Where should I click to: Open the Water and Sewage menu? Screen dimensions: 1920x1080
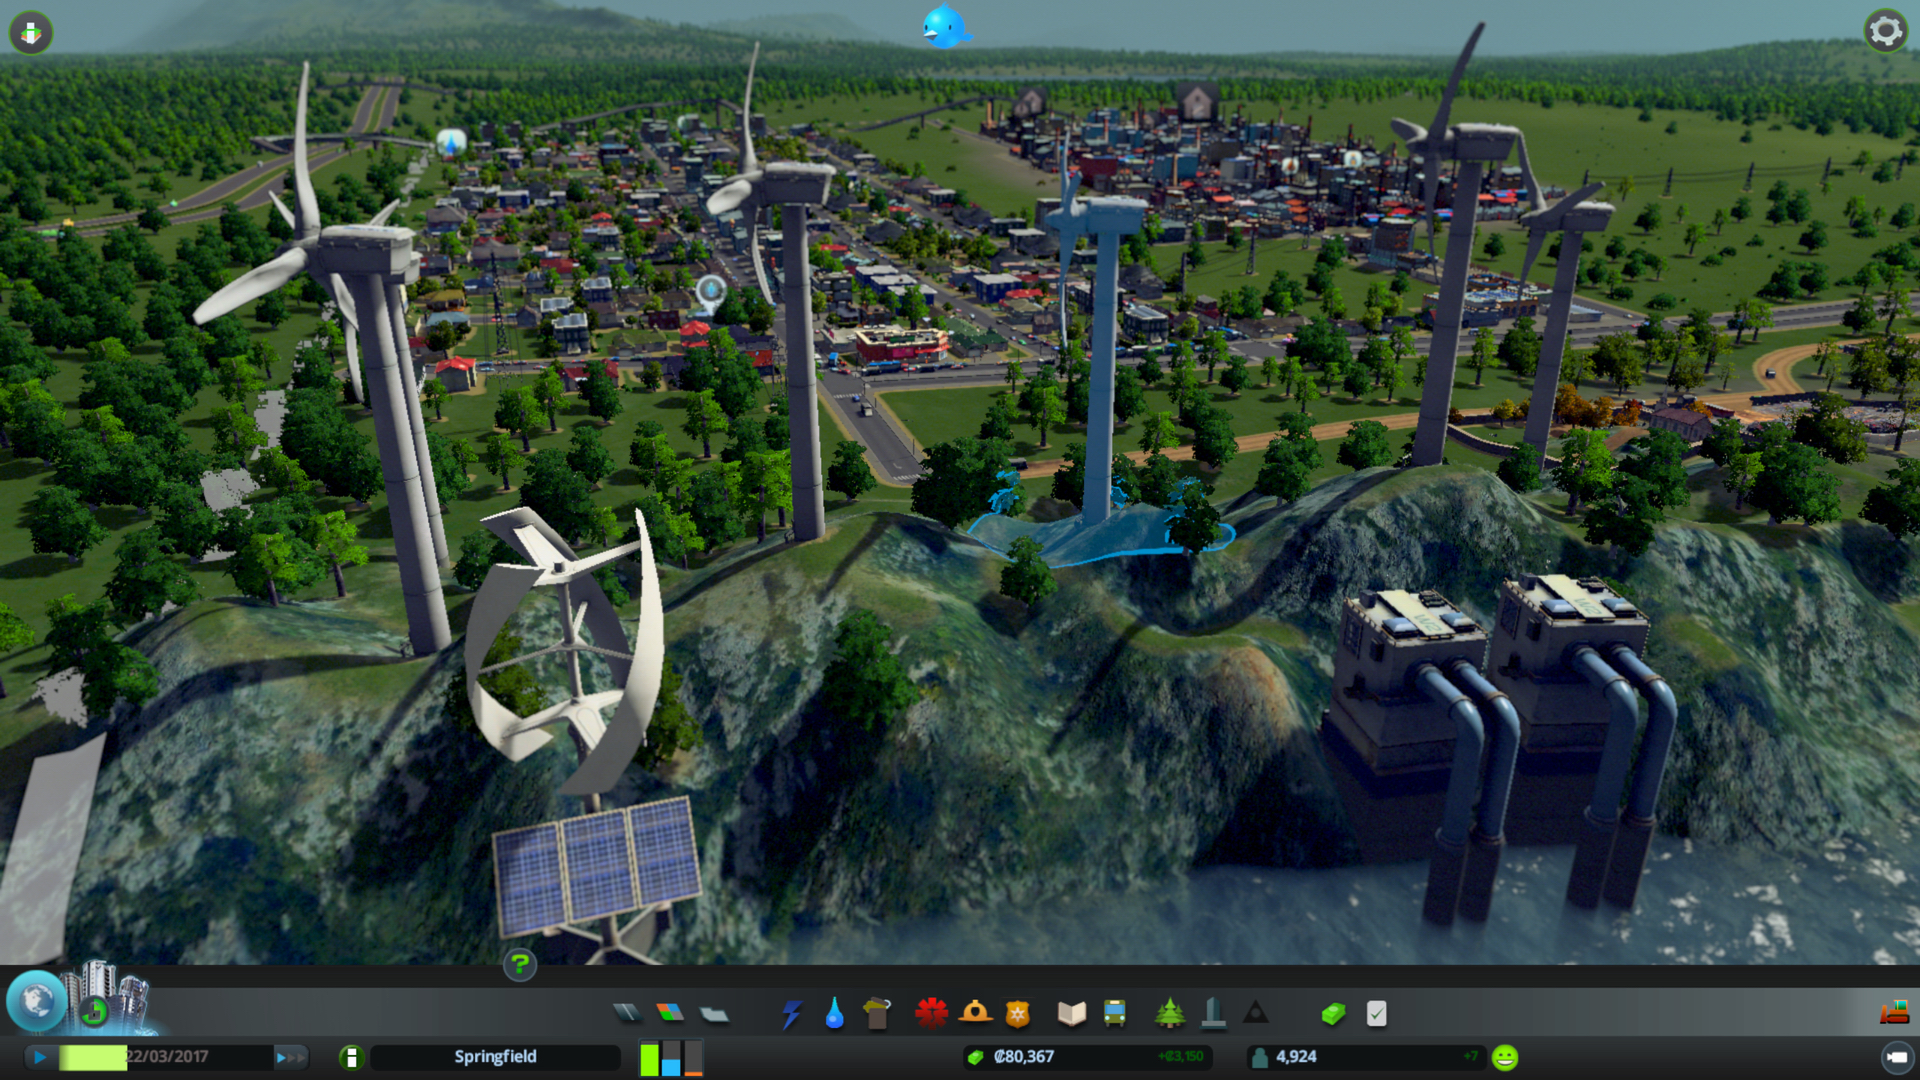point(834,1014)
